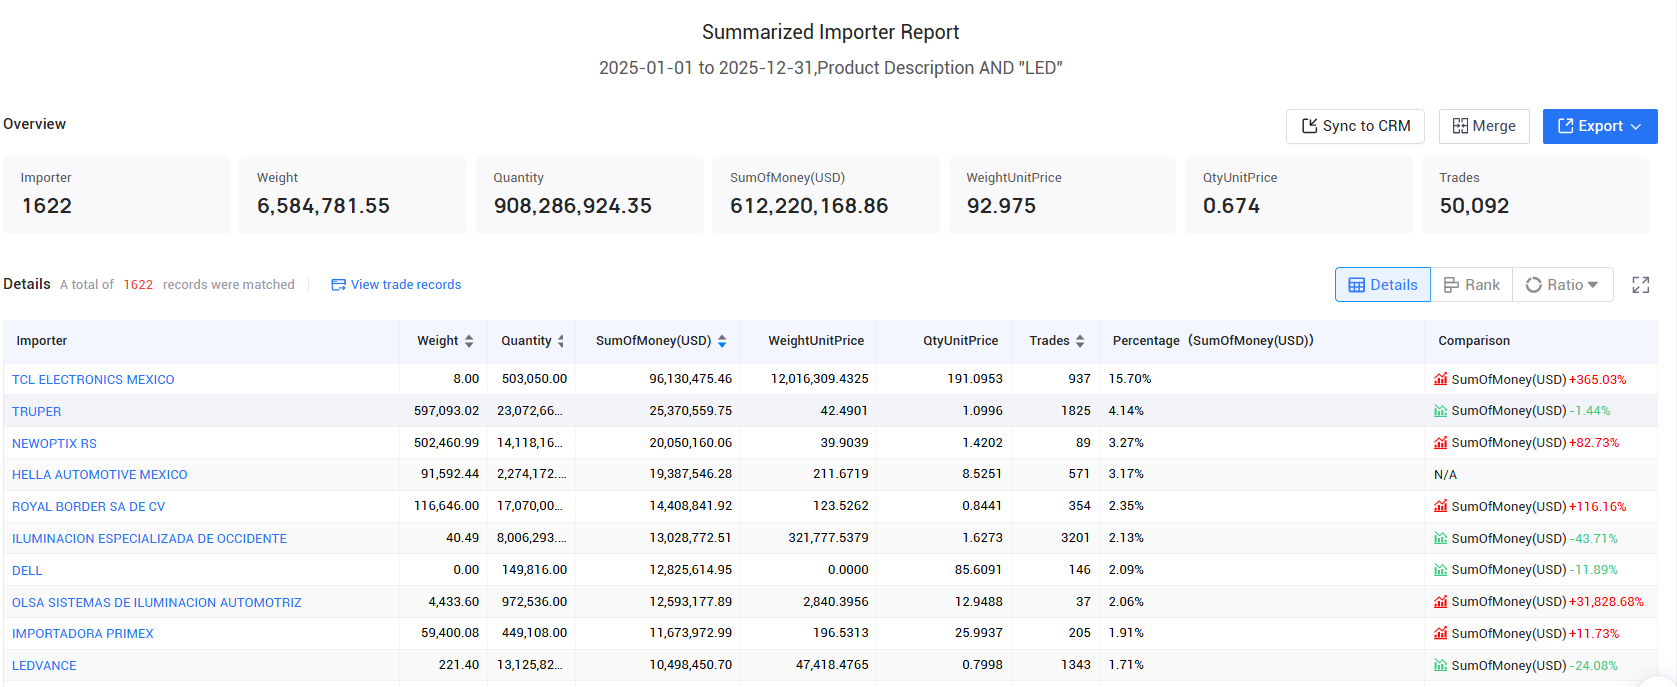Open importer DELL
This screenshot has width=1677, height=687.
pos(27,571)
